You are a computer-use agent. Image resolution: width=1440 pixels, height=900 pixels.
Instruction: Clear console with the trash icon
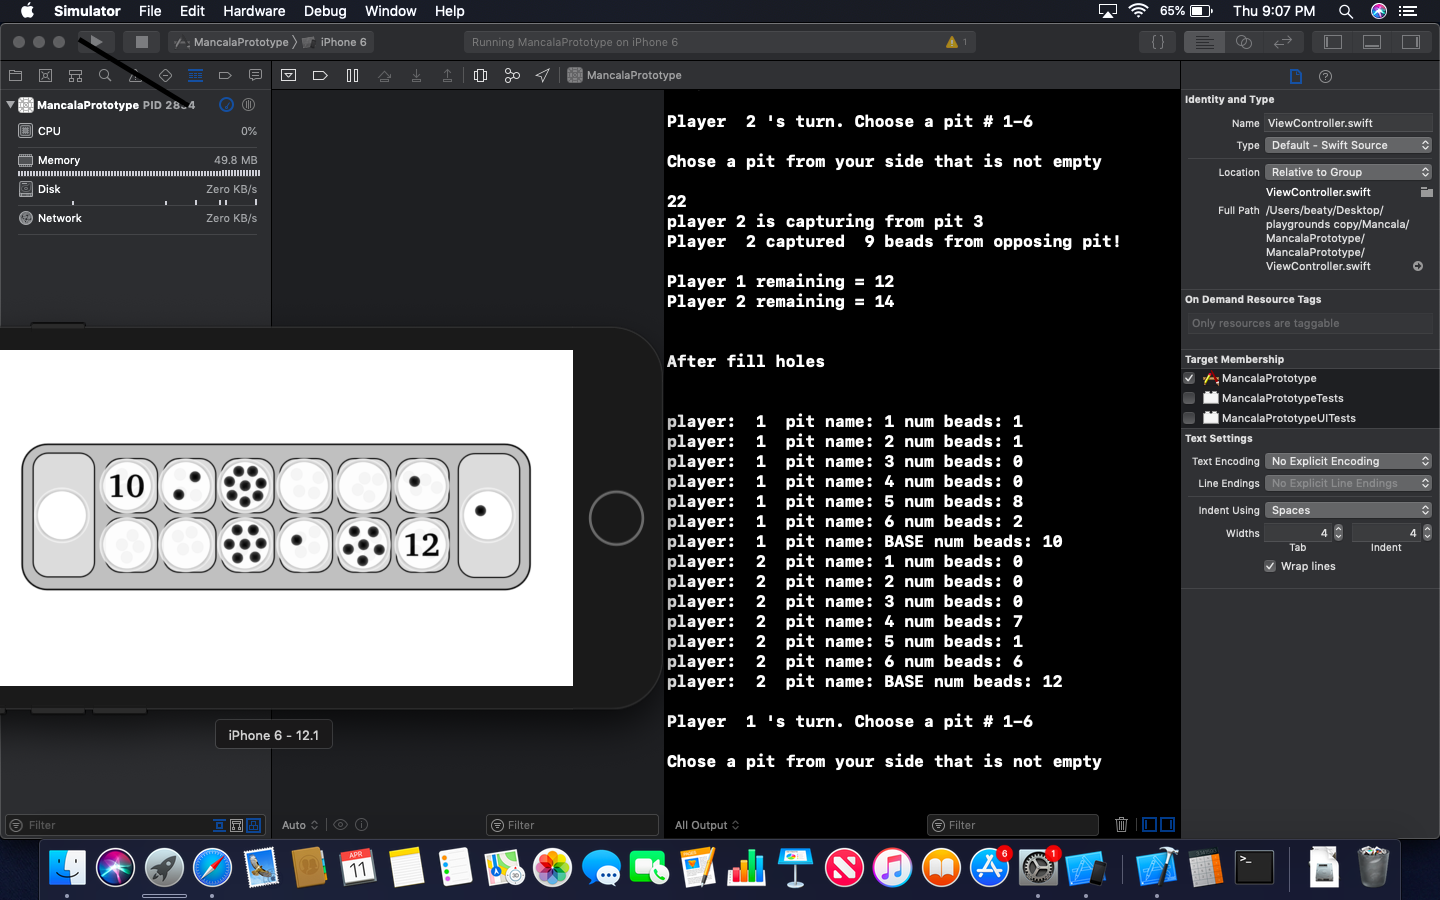pyautogui.click(x=1121, y=825)
